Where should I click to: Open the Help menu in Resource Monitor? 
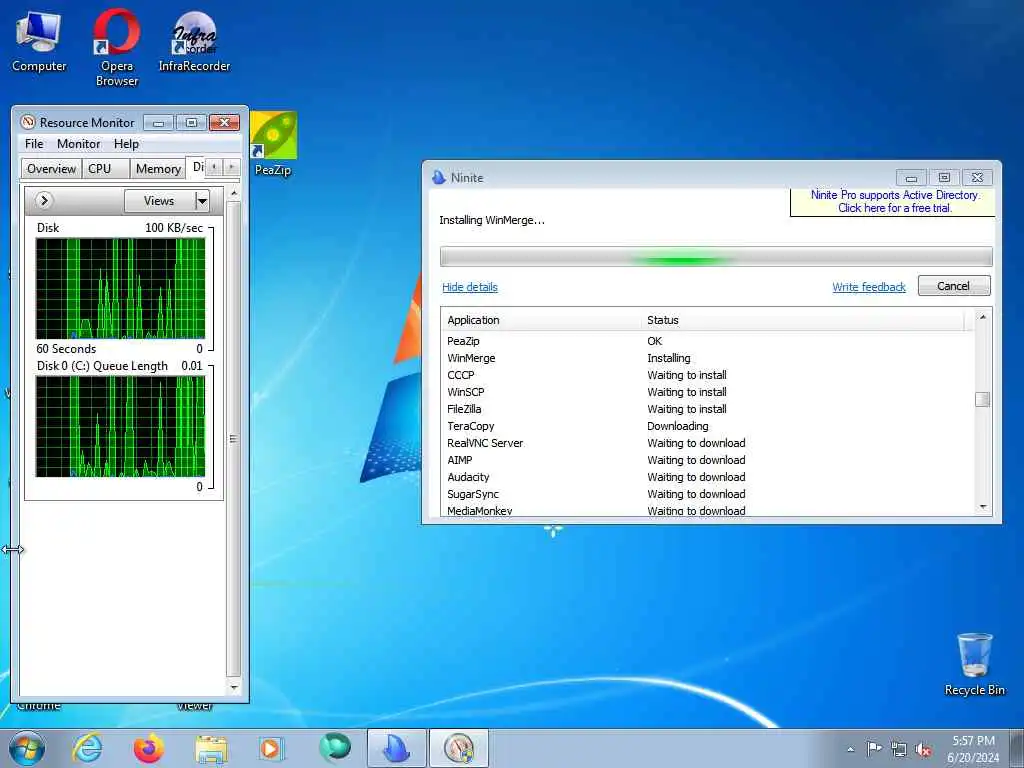(126, 144)
